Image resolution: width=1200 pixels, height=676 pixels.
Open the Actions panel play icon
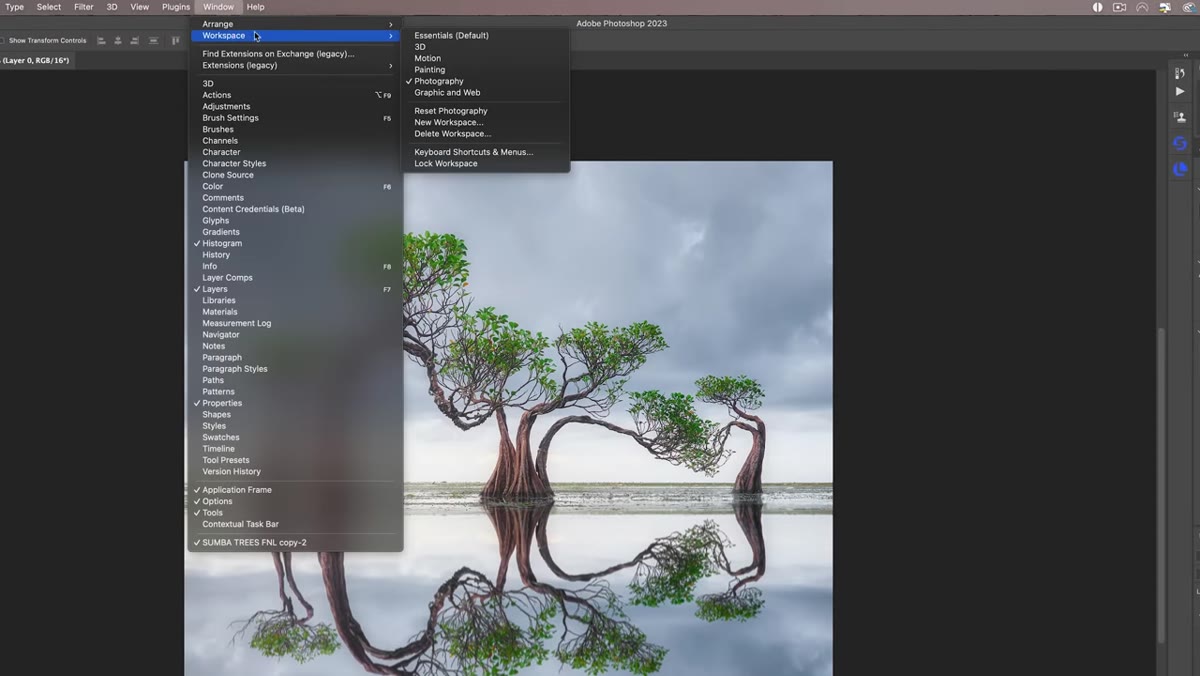[x=1180, y=91]
